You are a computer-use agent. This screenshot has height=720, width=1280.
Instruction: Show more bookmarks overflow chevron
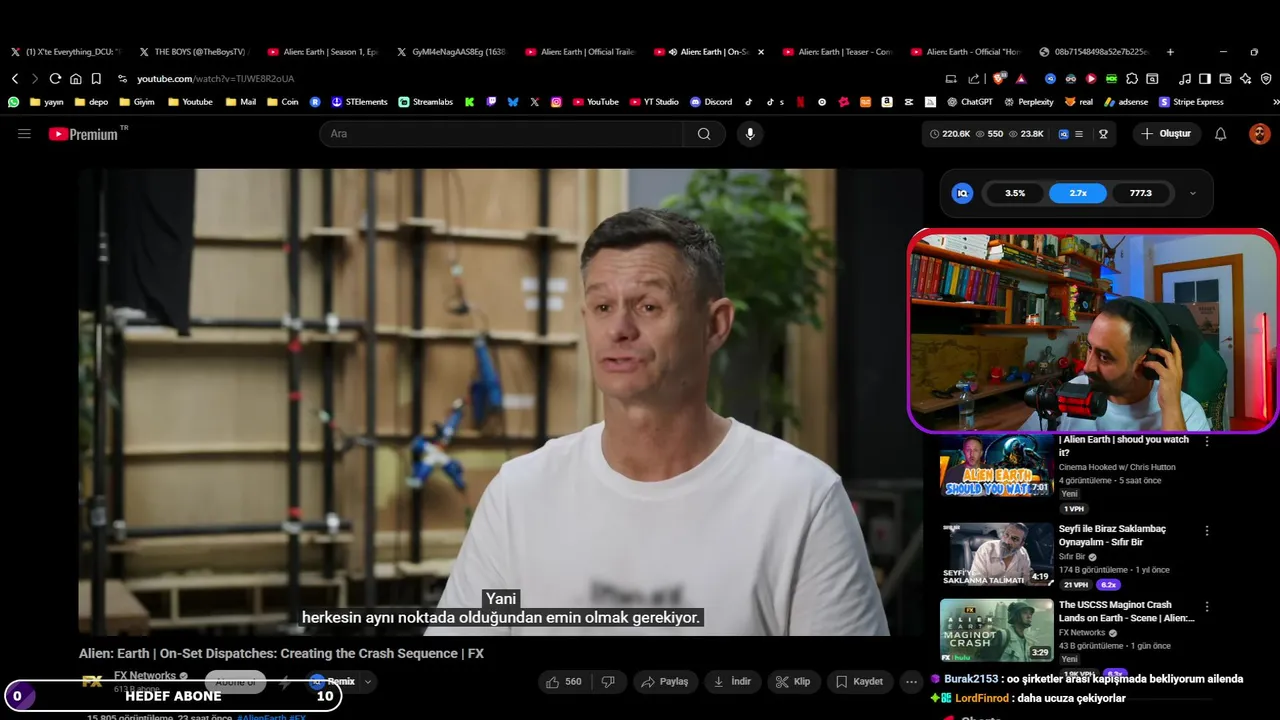(1275, 102)
